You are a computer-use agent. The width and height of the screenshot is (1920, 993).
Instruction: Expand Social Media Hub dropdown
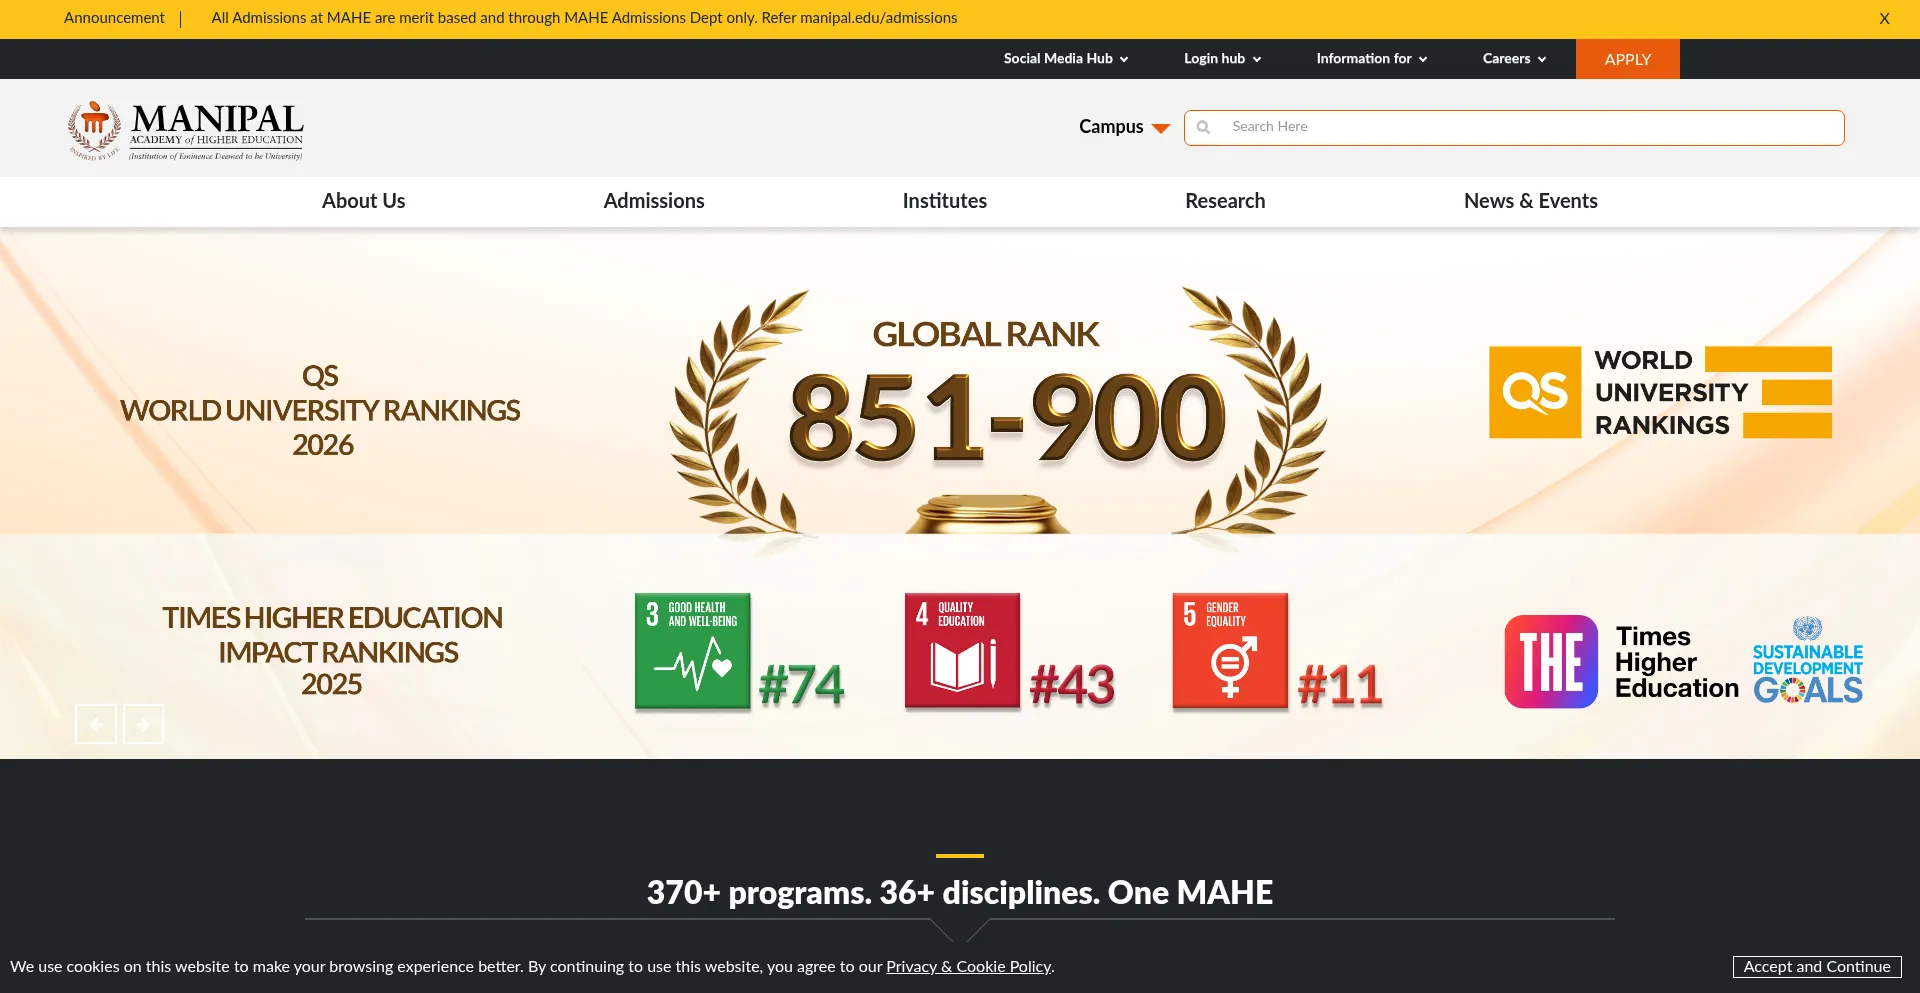point(1066,59)
